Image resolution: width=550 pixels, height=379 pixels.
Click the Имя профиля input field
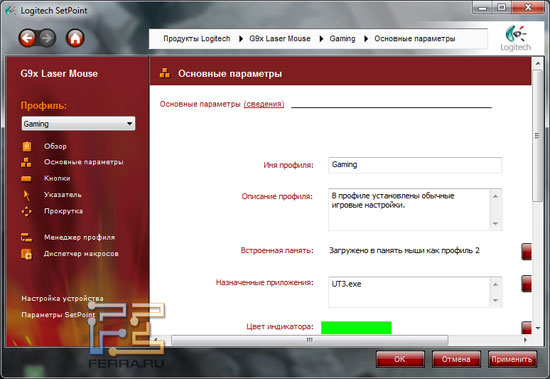tap(415, 165)
